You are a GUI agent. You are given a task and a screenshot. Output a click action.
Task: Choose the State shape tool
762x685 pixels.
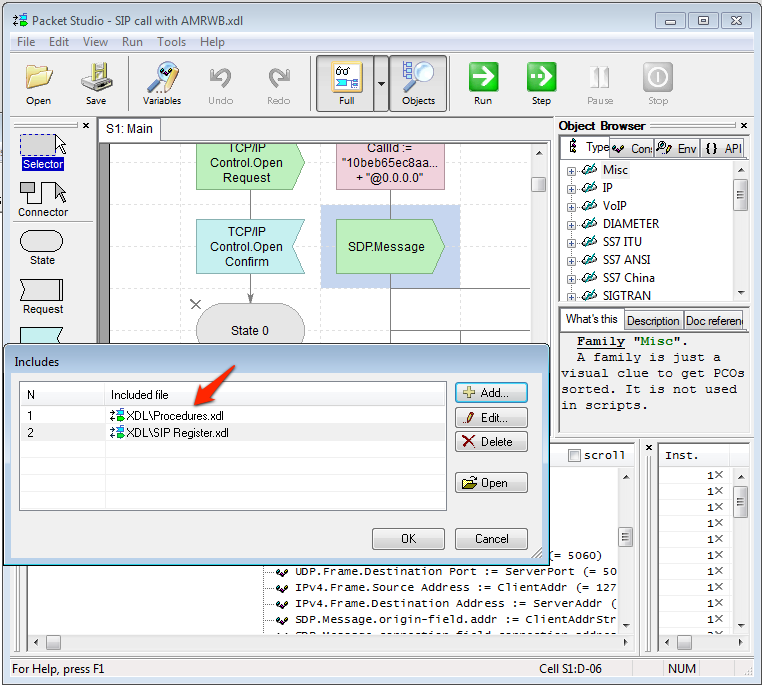tap(42, 248)
